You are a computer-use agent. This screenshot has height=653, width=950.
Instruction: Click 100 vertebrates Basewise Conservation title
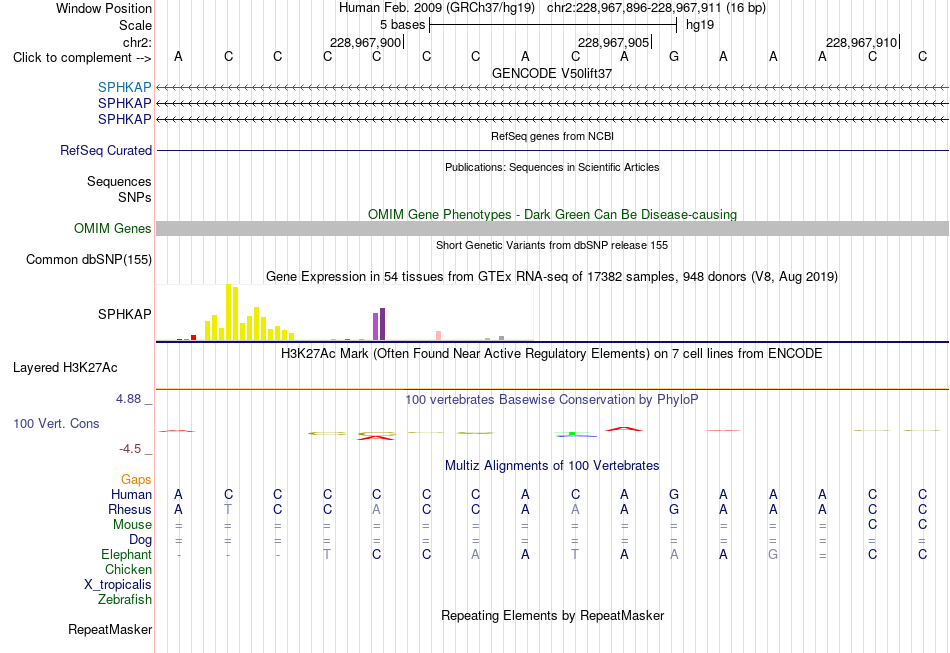(x=552, y=400)
